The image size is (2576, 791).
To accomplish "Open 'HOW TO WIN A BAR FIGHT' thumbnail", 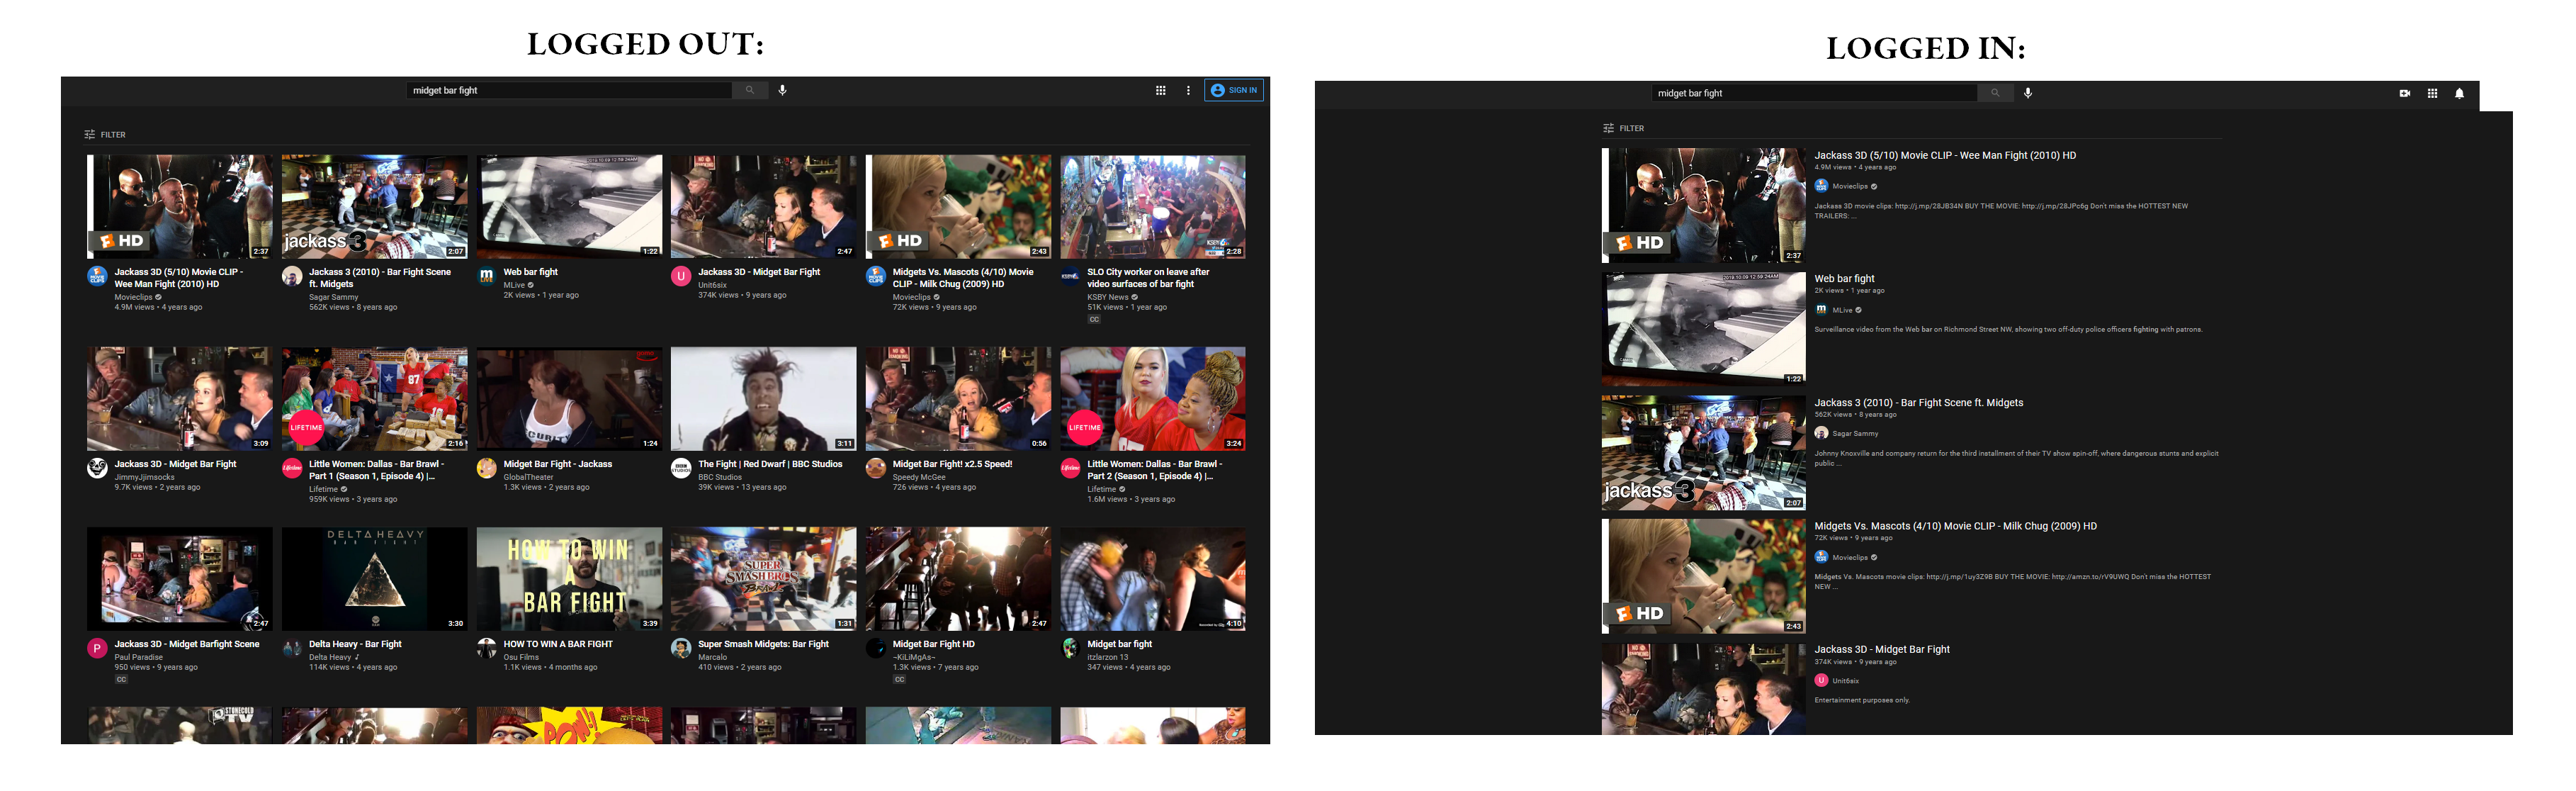I will tap(569, 579).
